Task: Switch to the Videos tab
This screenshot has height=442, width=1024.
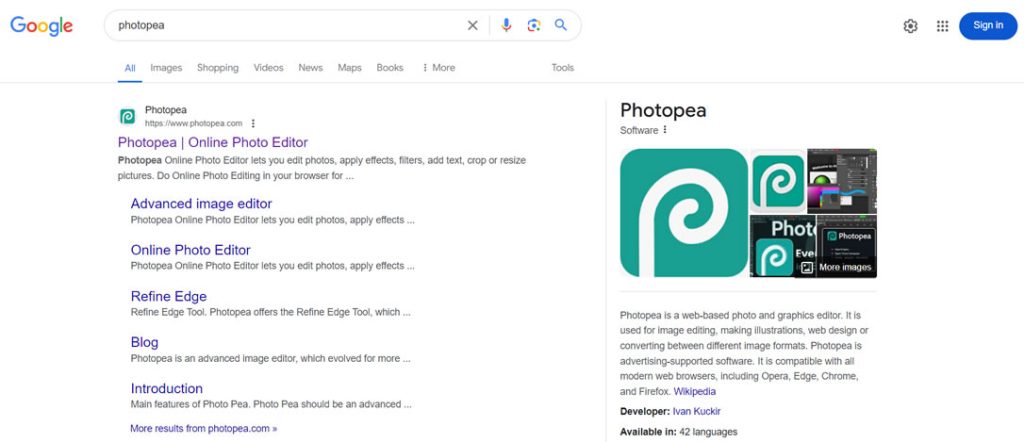Action: (268, 68)
